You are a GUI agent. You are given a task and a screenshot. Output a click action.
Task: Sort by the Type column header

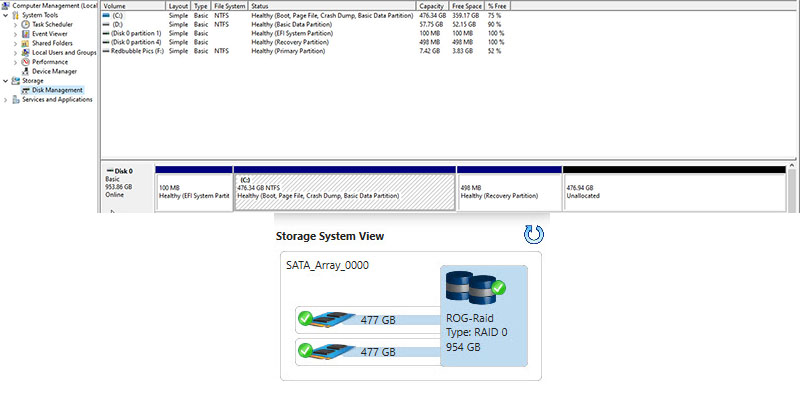(201, 6)
